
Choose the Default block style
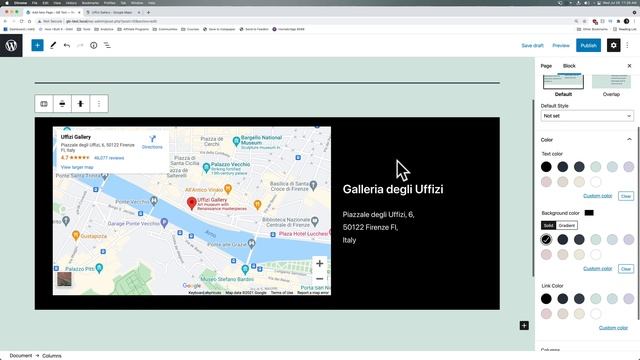(x=563, y=86)
